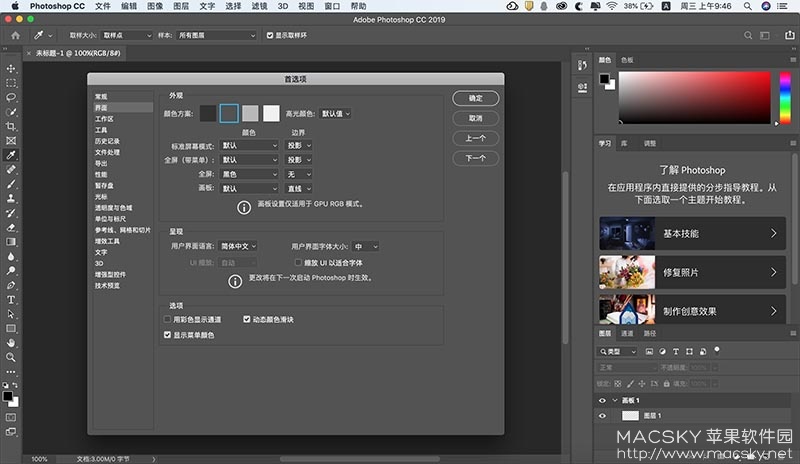
Task: Select the Eyedropper tool in the toolbox
Action: (11, 155)
